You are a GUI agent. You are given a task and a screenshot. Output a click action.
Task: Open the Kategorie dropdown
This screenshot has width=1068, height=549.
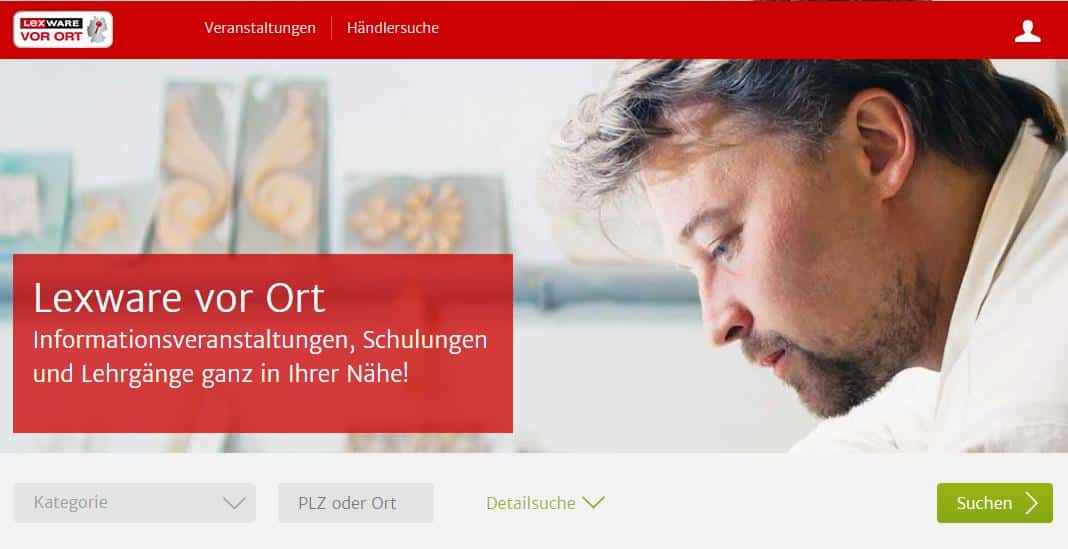[134, 503]
